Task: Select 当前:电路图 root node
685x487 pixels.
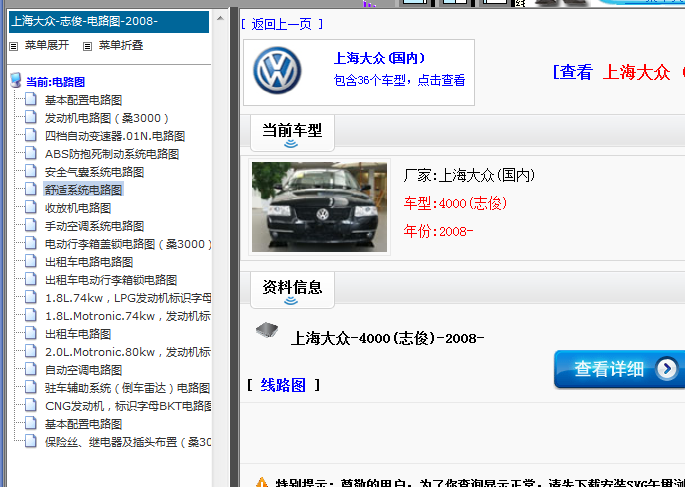Action: (55, 82)
